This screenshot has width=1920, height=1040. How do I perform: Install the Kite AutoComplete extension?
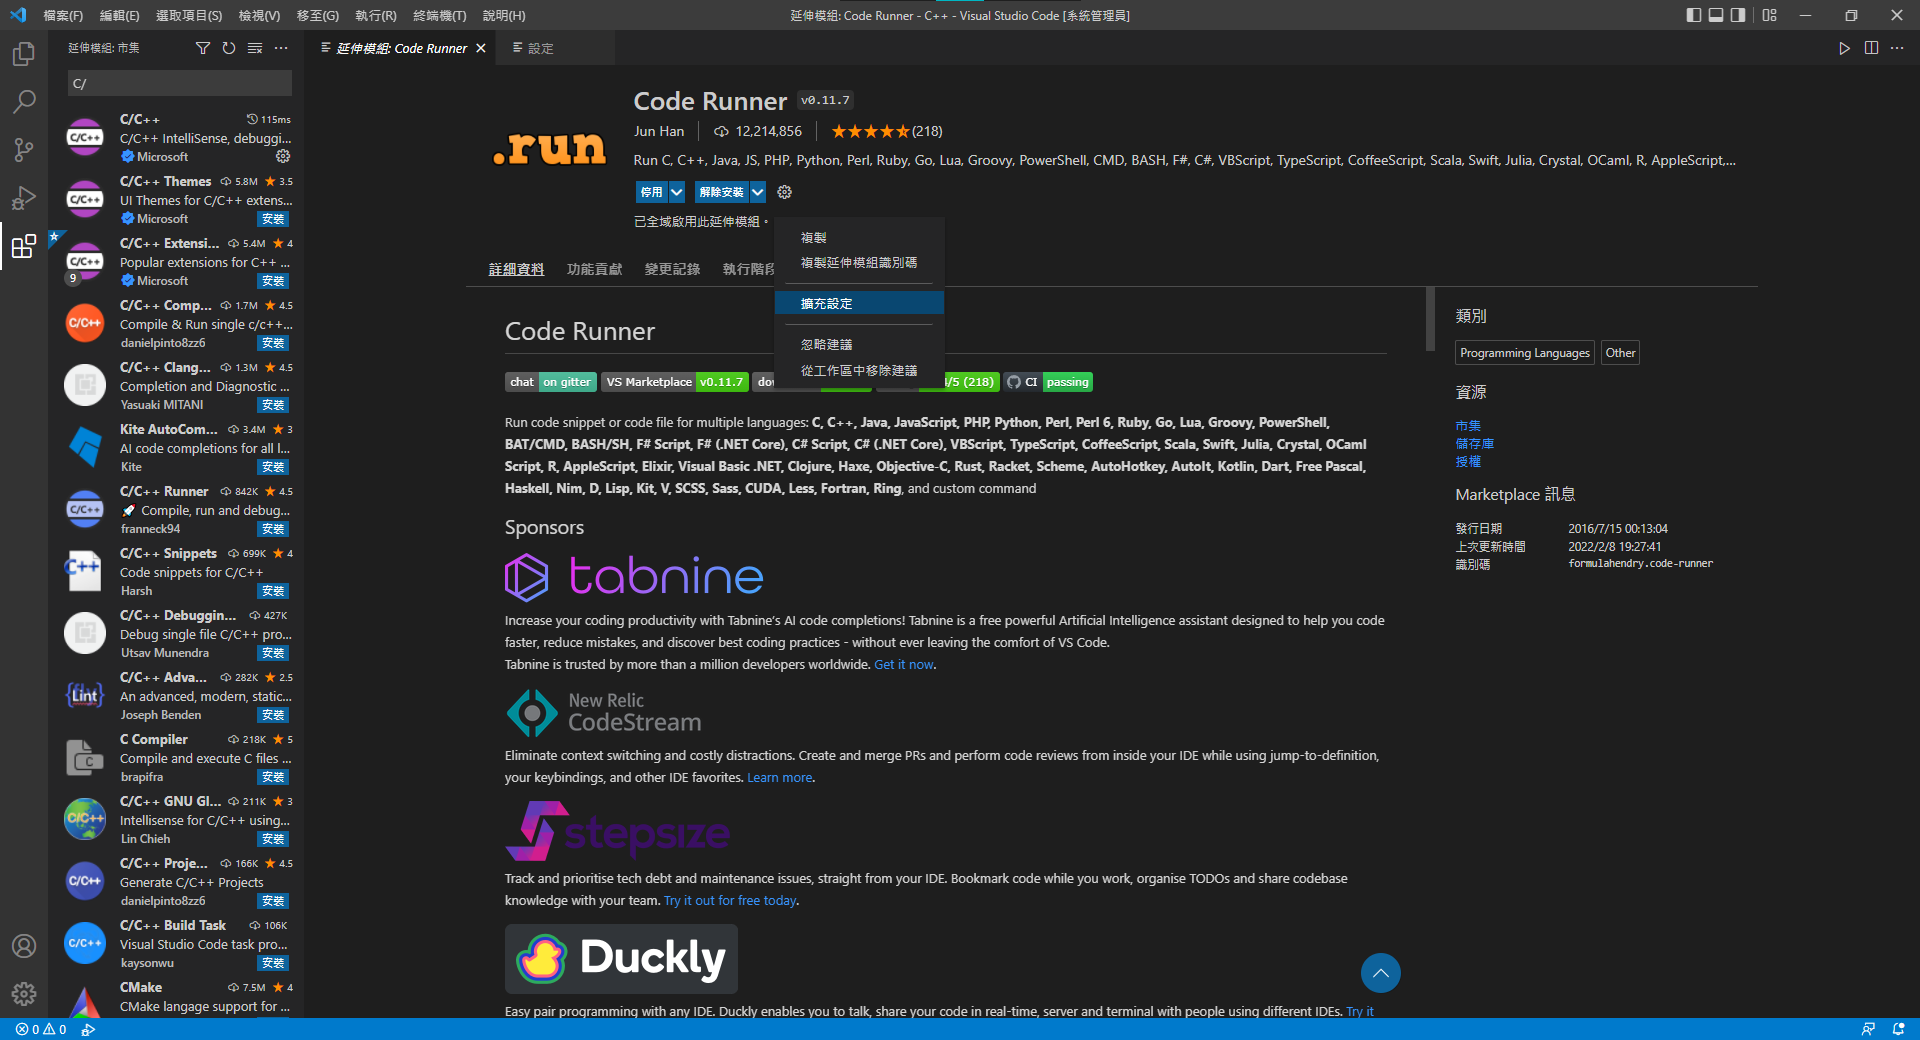click(x=273, y=467)
